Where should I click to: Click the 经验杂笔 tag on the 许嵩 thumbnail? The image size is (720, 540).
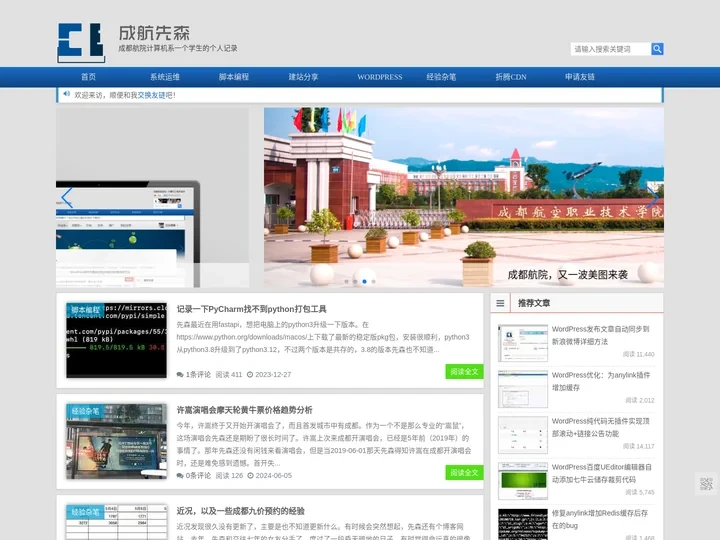tap(86, 411)
